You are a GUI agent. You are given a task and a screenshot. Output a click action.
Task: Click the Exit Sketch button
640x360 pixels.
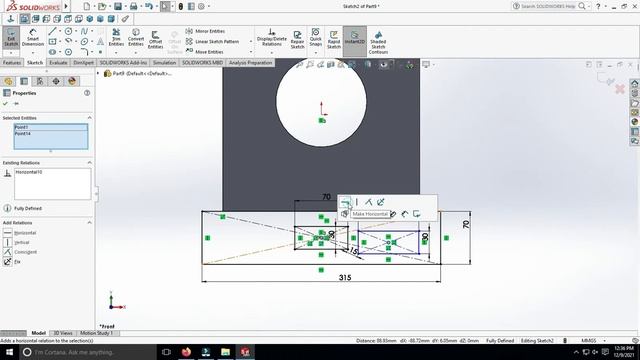click(11, 38)
